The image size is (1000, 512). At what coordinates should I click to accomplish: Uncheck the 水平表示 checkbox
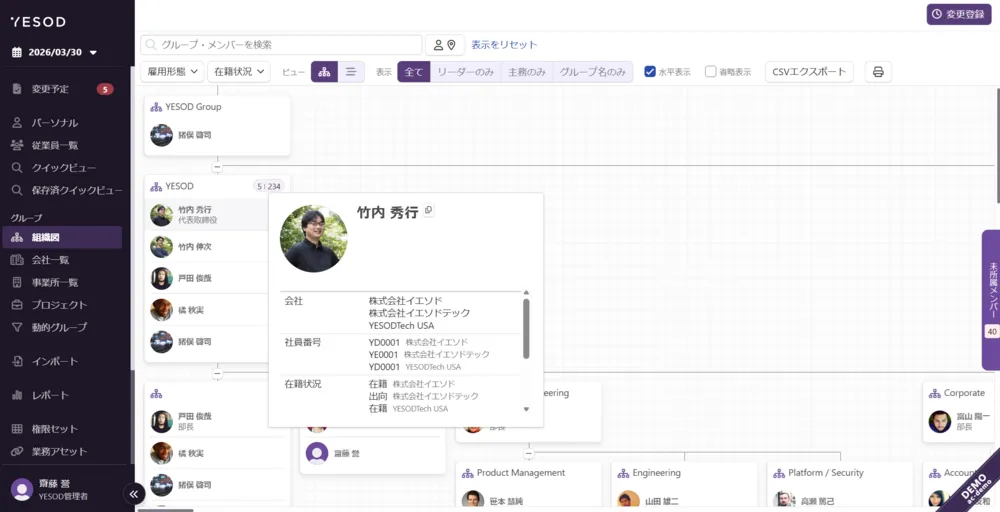650,71
